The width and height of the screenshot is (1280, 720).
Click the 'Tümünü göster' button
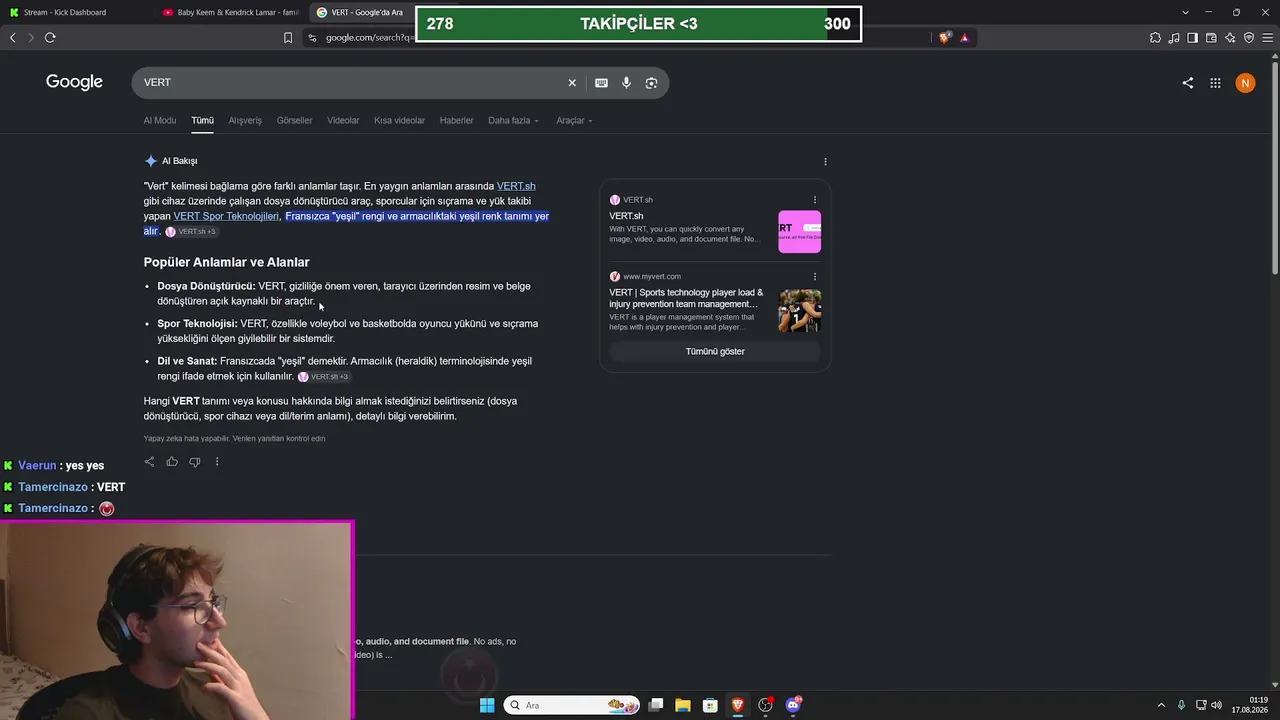point(715,352)
